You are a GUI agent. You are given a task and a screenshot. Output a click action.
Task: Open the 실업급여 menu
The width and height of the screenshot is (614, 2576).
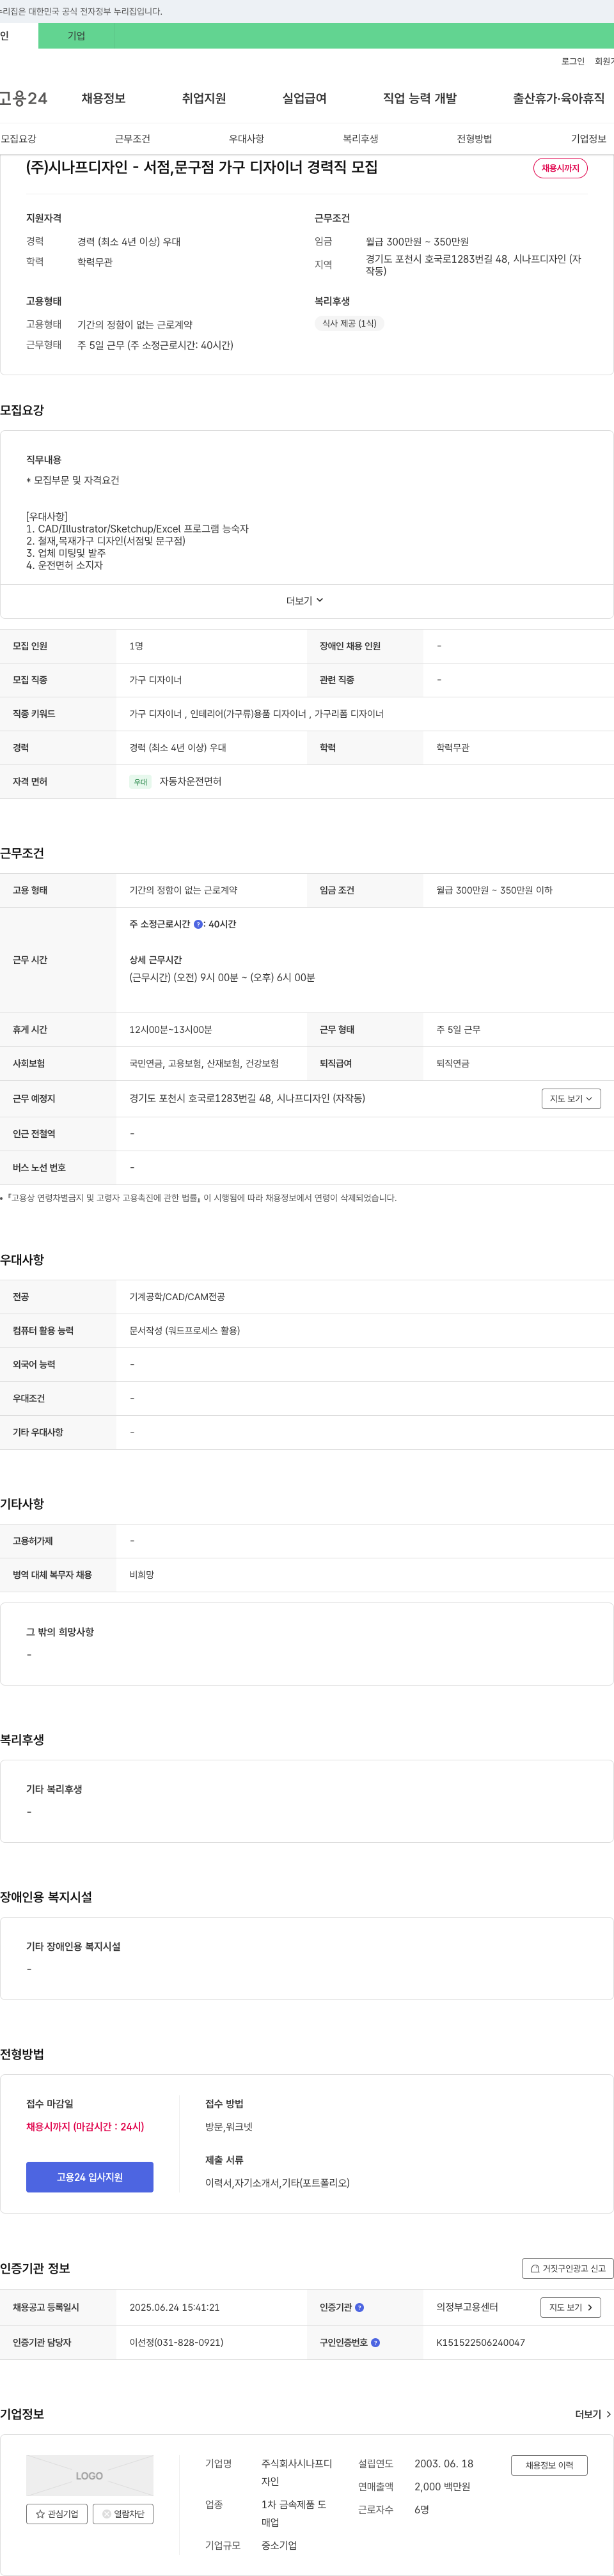pyautogui.click(x=305, y=98)
